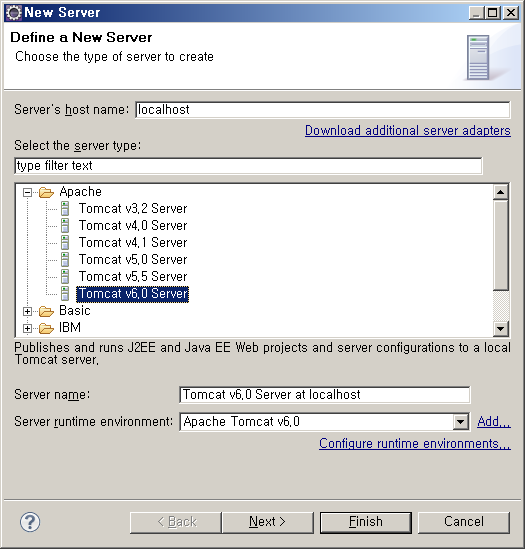This screenshot has width=525, height=549.
Task: Click the IBM folder icon
Action: (46, 328)
